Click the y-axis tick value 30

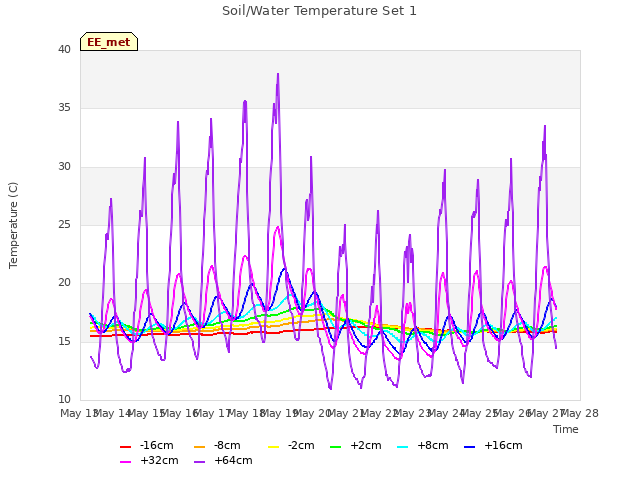[x=64, y=167]
